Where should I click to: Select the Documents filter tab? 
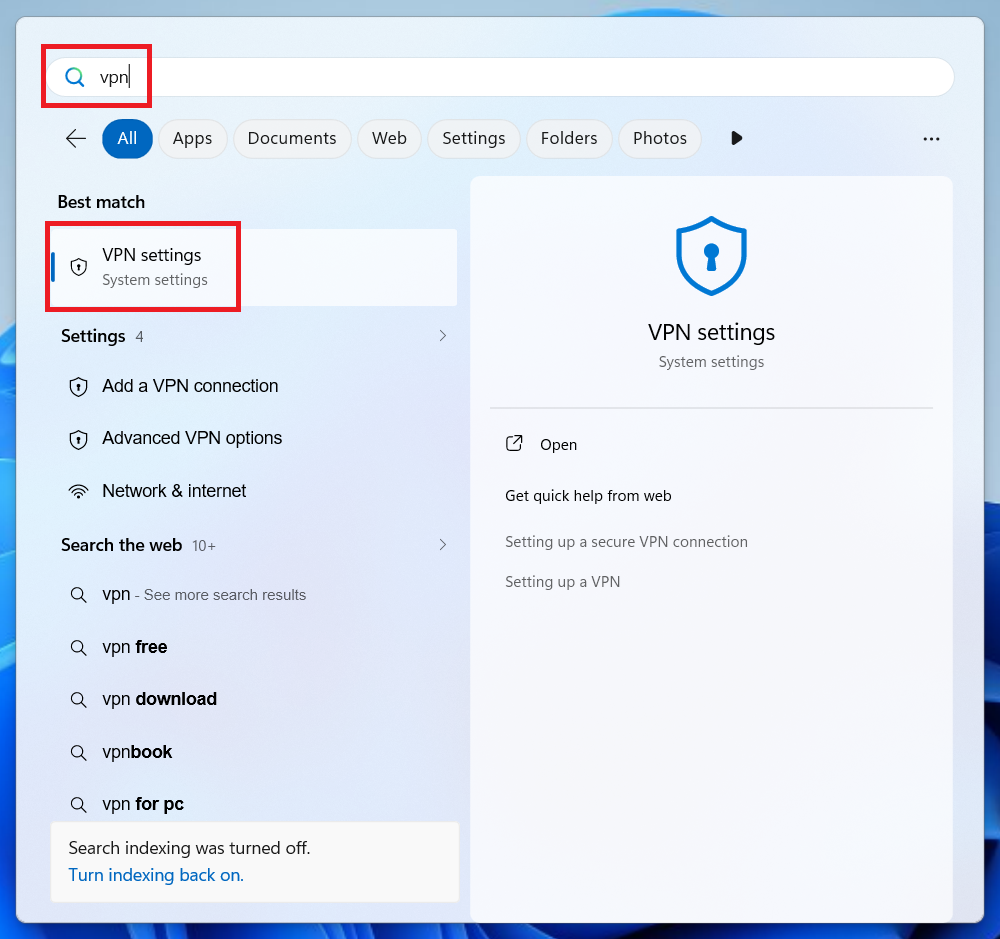[292, 138]
